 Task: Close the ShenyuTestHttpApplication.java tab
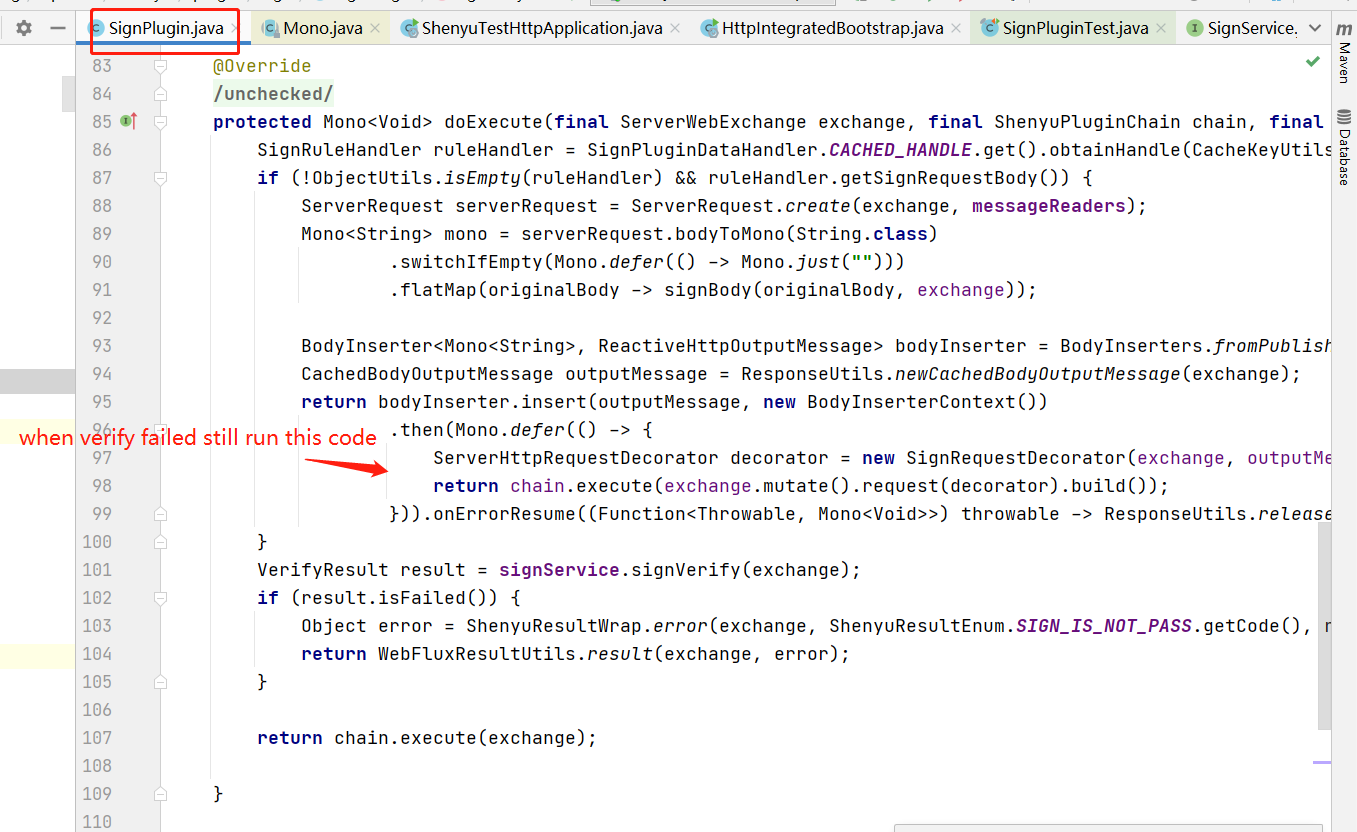[x=676, y=28]
